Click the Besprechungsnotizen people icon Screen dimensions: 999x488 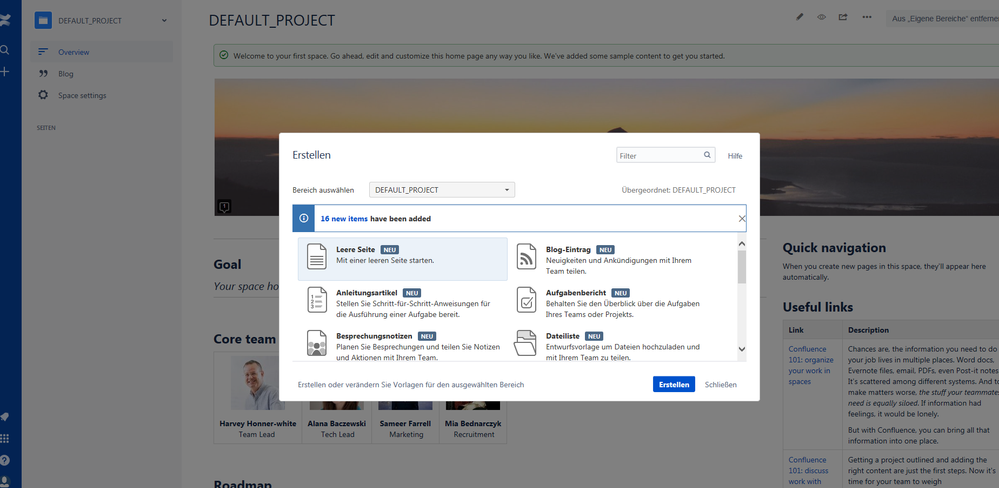pyautogui.click(x=317, y=342)
